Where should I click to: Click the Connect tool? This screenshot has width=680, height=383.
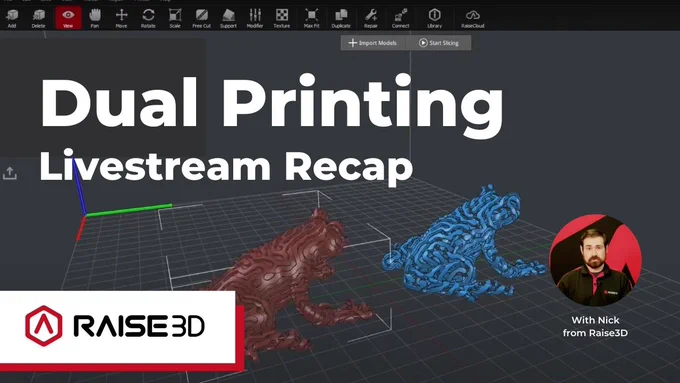(400, 18)
